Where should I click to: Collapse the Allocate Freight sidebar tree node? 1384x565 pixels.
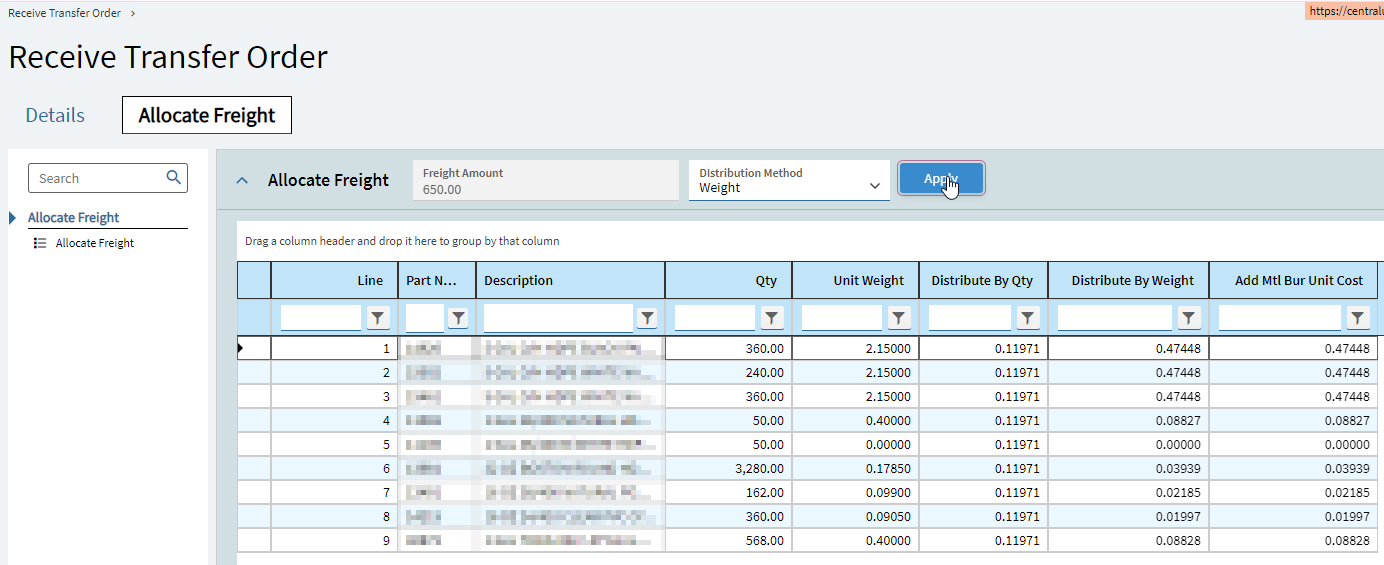(x=12, y=218)
